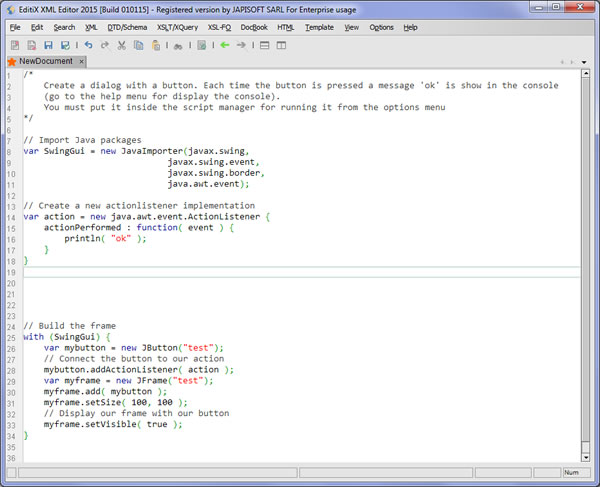The image size is (600, 487).
Task: Click the "JavaImporter" text on line 8
Action: [152, 151]
